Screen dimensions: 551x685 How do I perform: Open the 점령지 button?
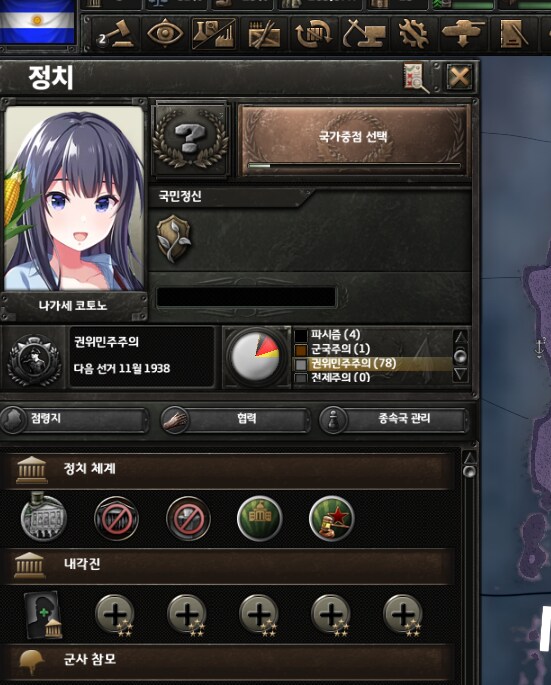click(73, 420)
